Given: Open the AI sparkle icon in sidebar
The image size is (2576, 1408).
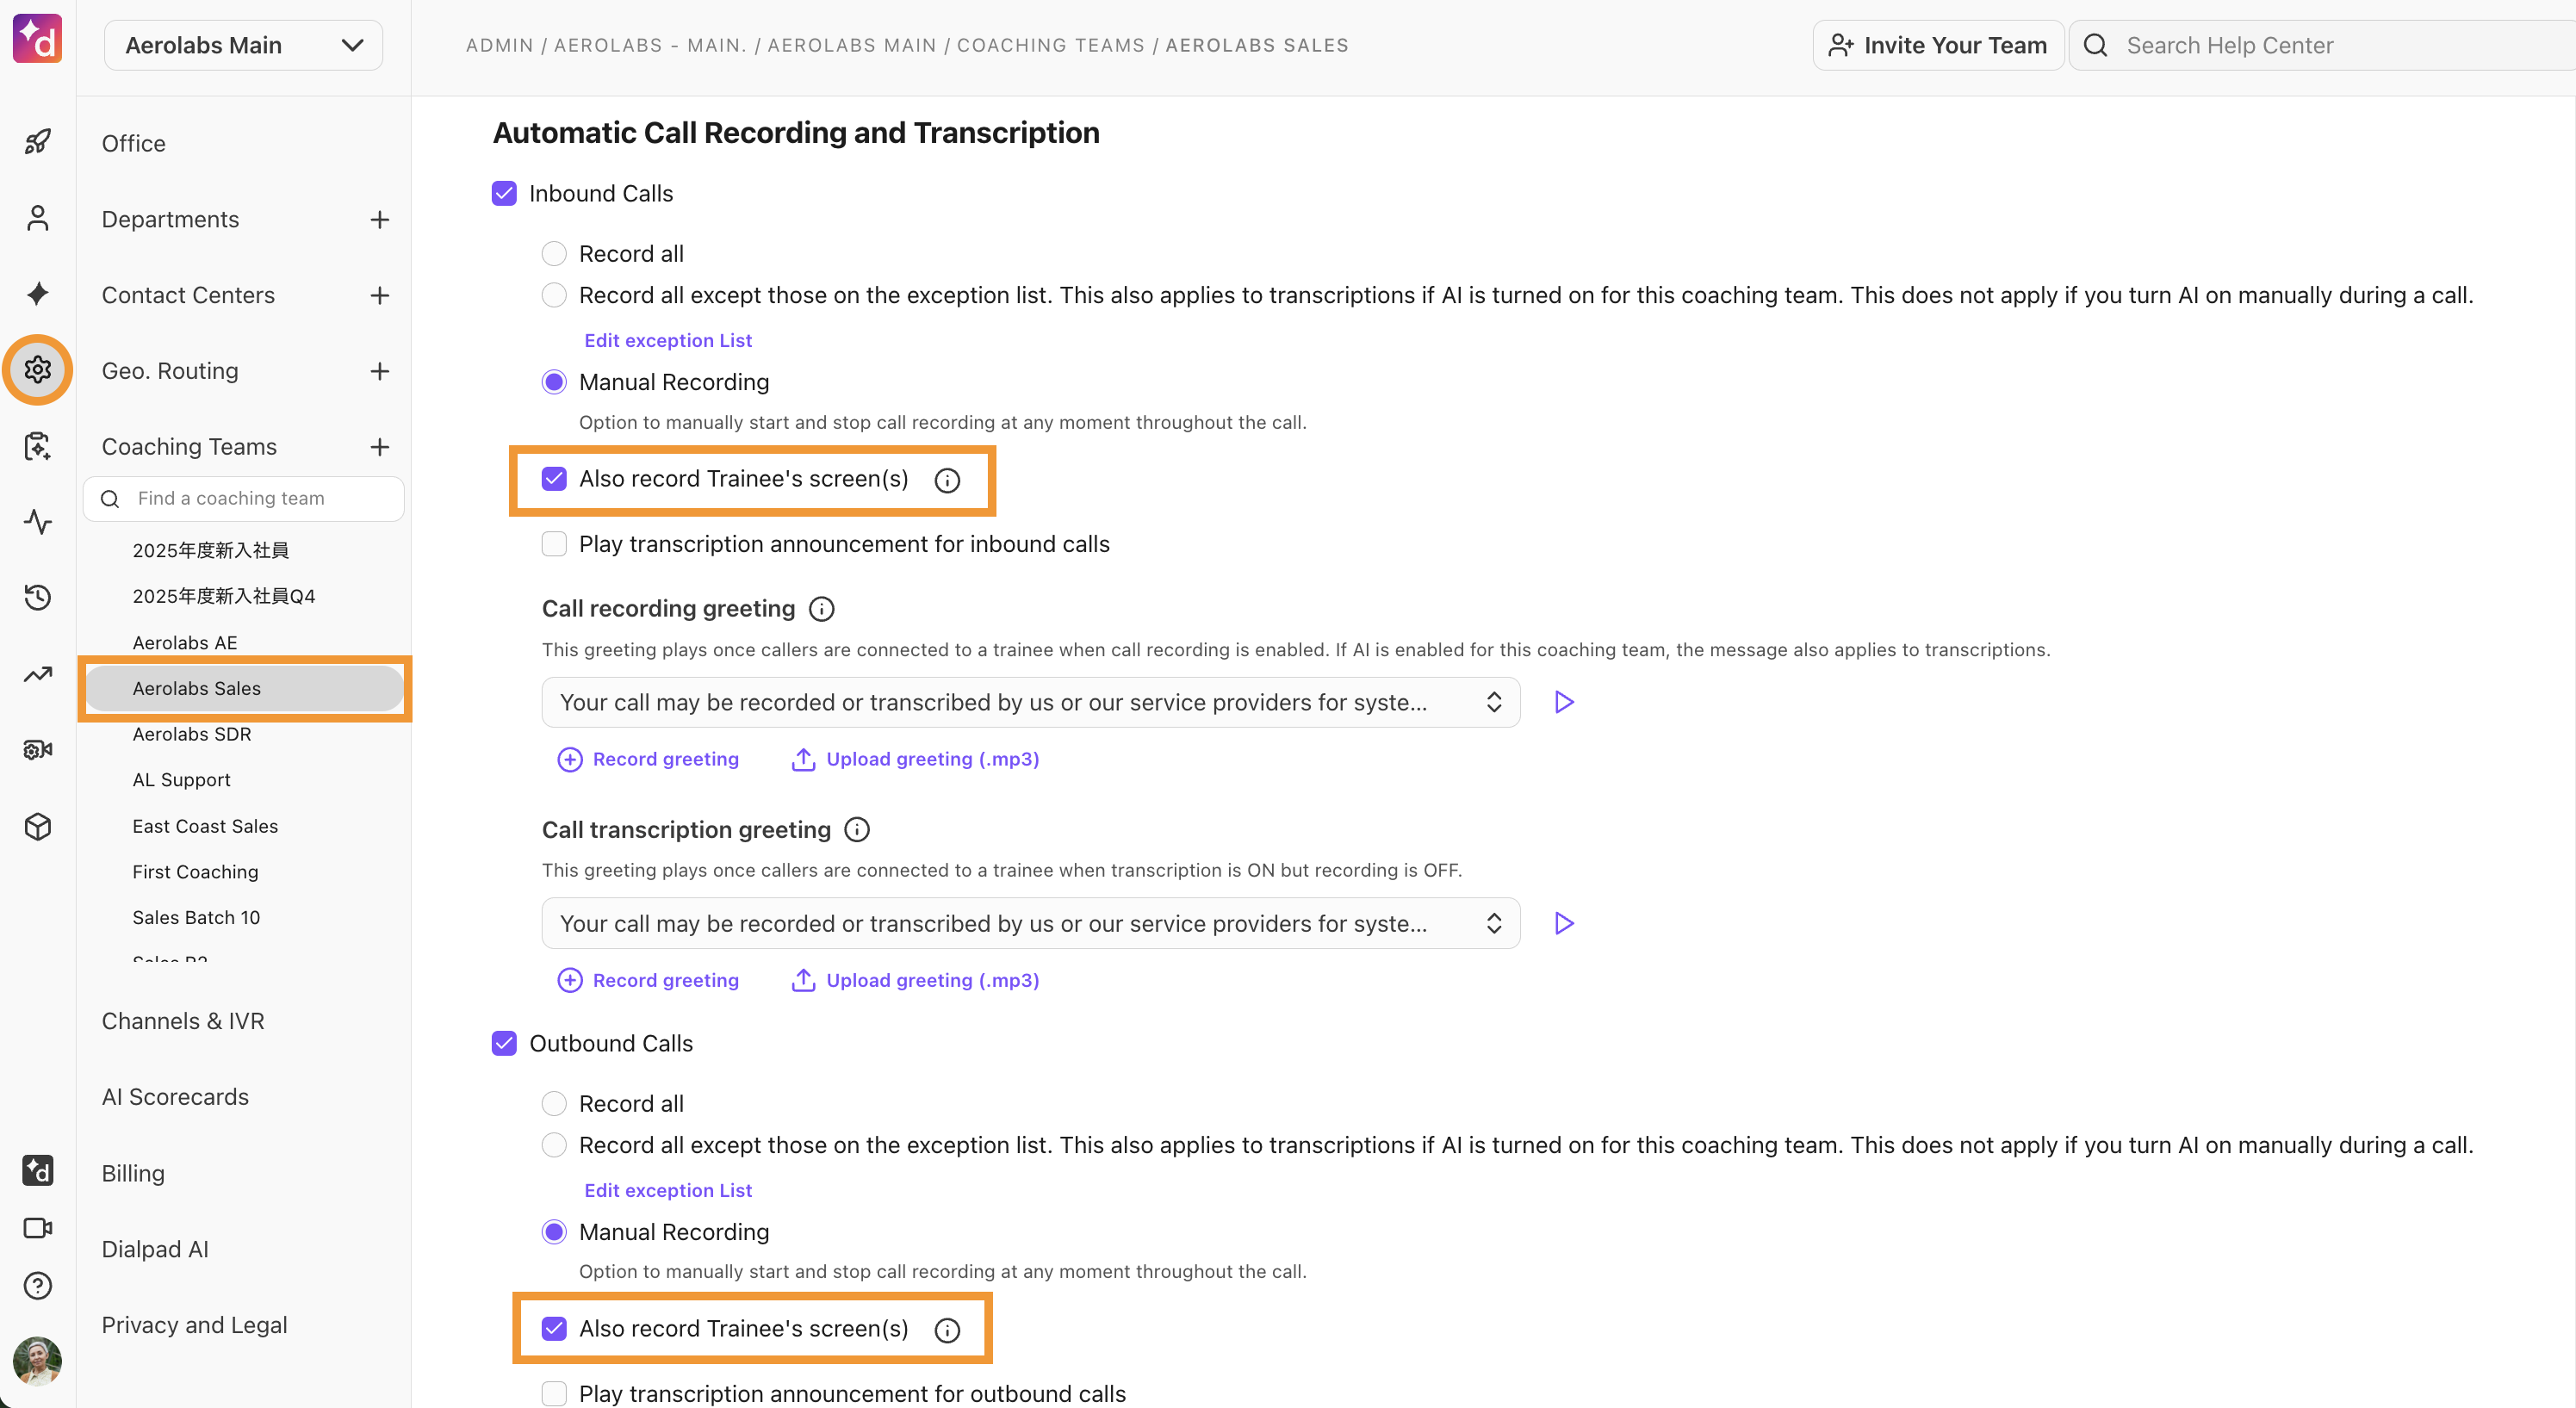Looking at the screenshot, I should 37,294.
